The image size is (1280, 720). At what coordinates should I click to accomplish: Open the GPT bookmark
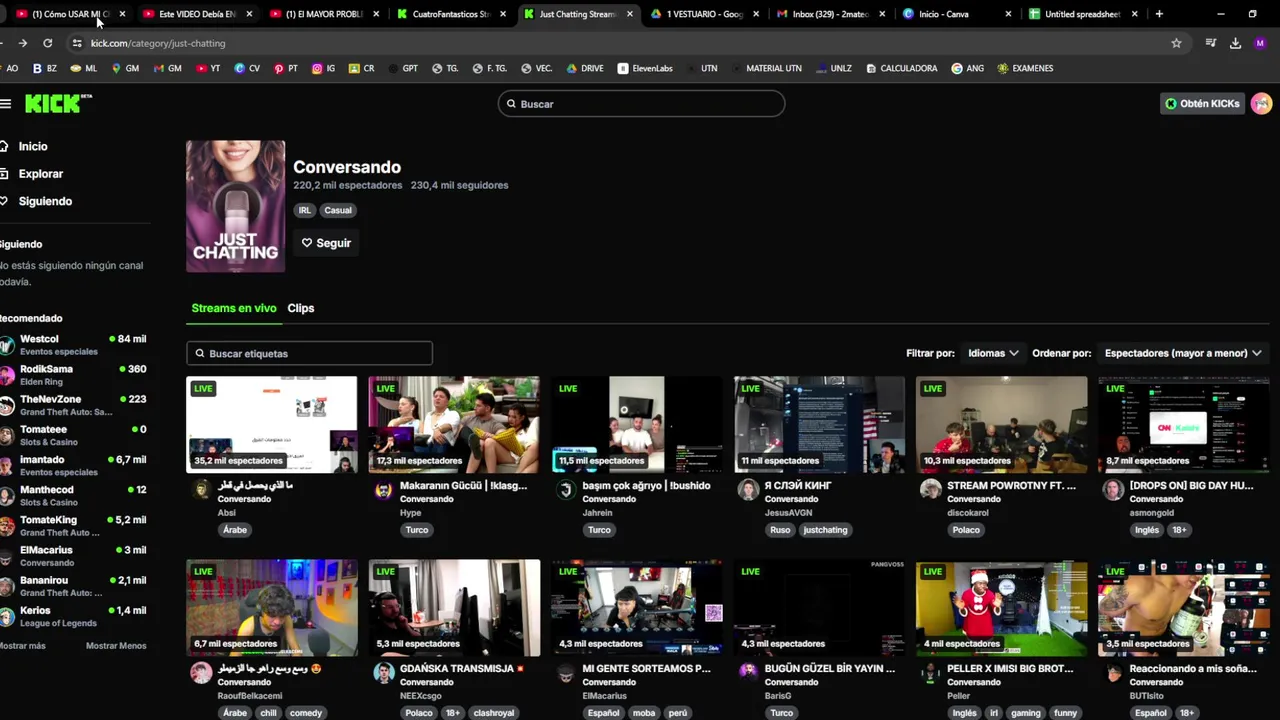pyautogui.click(x=402, y=68)
